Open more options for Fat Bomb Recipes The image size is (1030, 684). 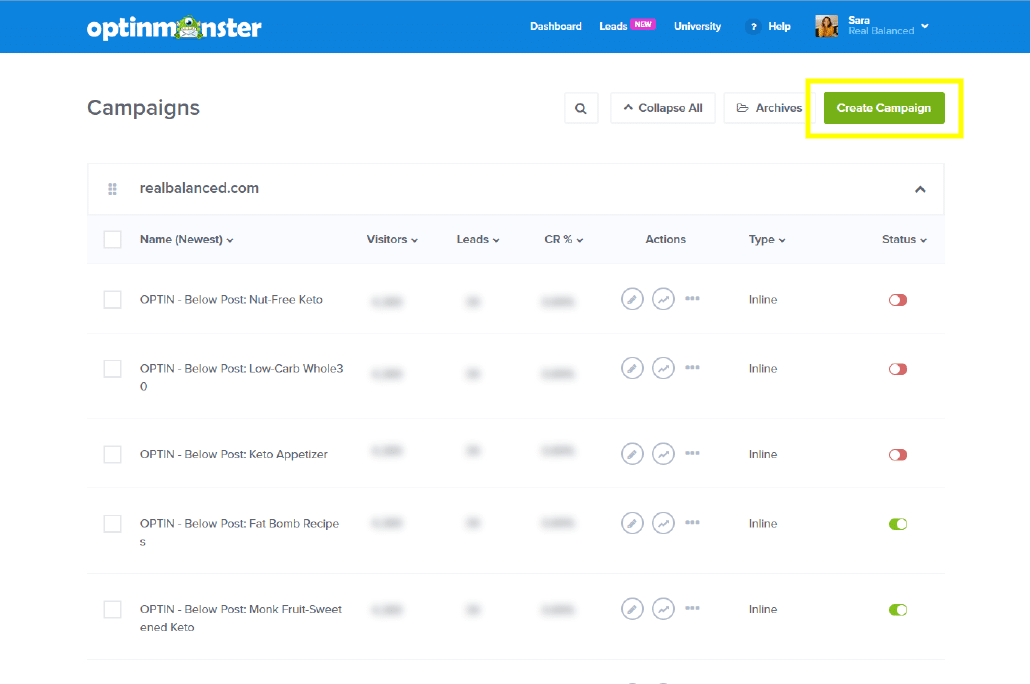[692, 522]
